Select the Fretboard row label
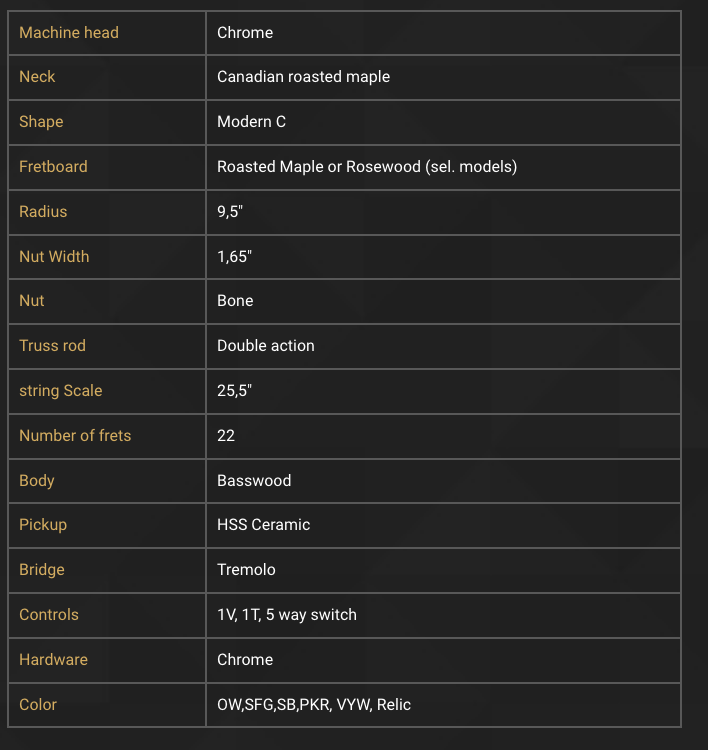Screen dimensions: 708x750 click(x=53, y=166)
